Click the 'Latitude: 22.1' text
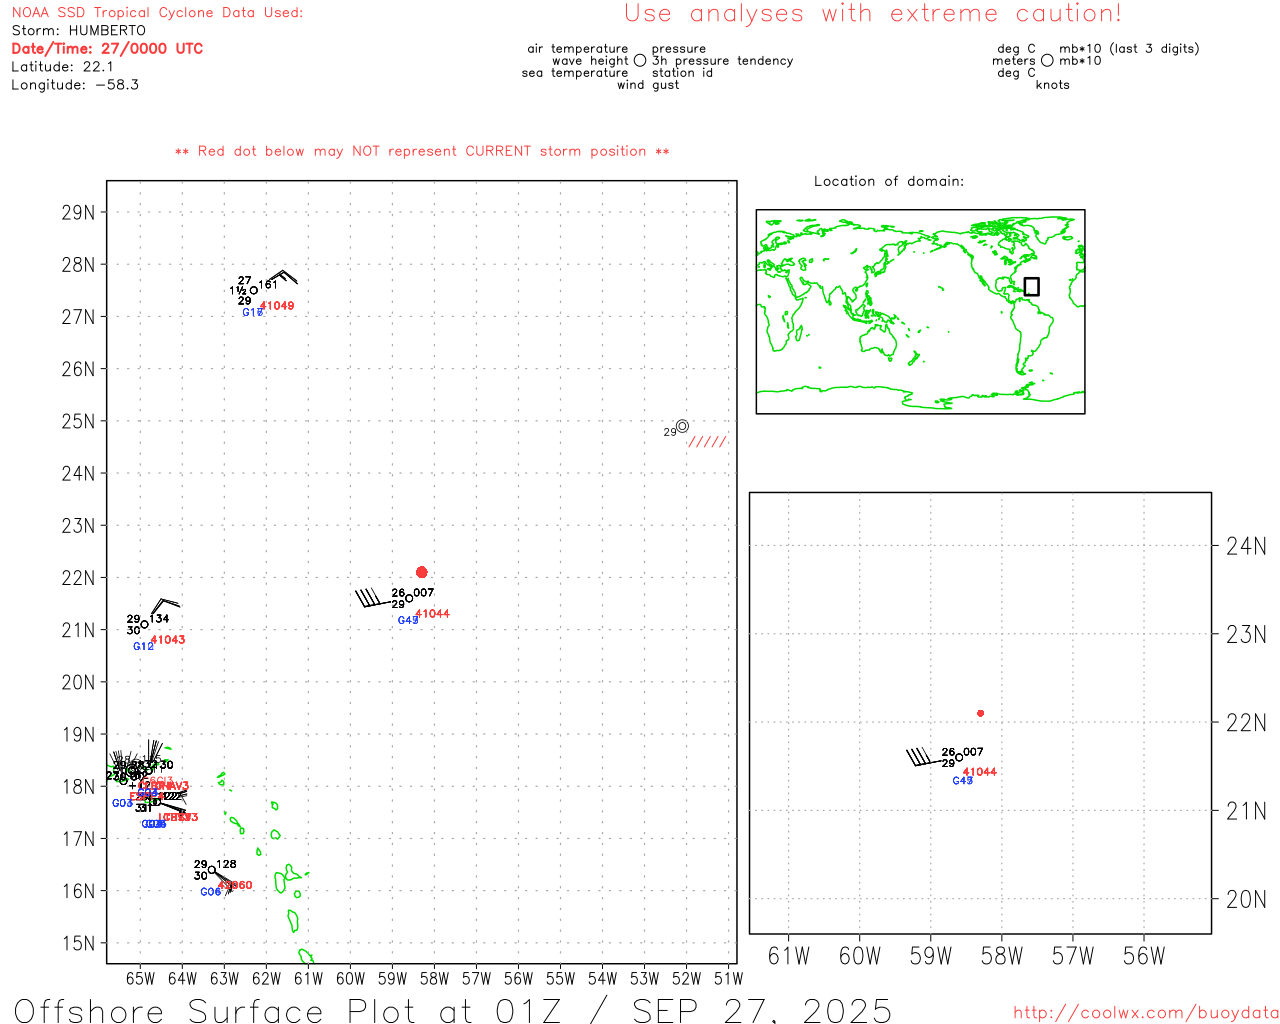 click(x=62, y=67)
